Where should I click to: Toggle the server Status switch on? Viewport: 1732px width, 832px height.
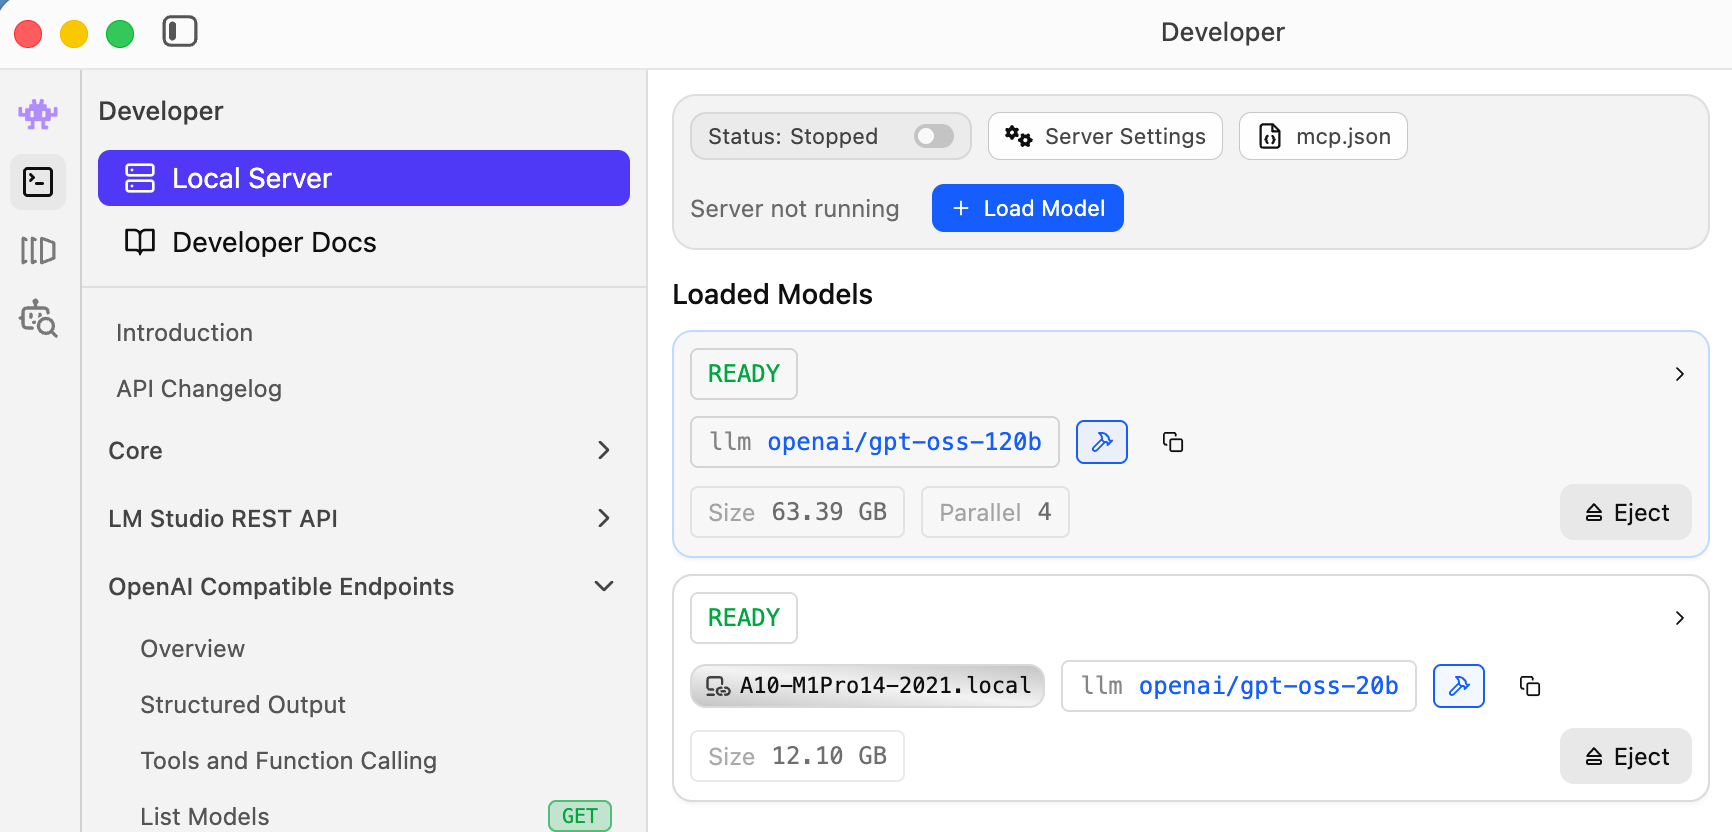tap(933, 136)
